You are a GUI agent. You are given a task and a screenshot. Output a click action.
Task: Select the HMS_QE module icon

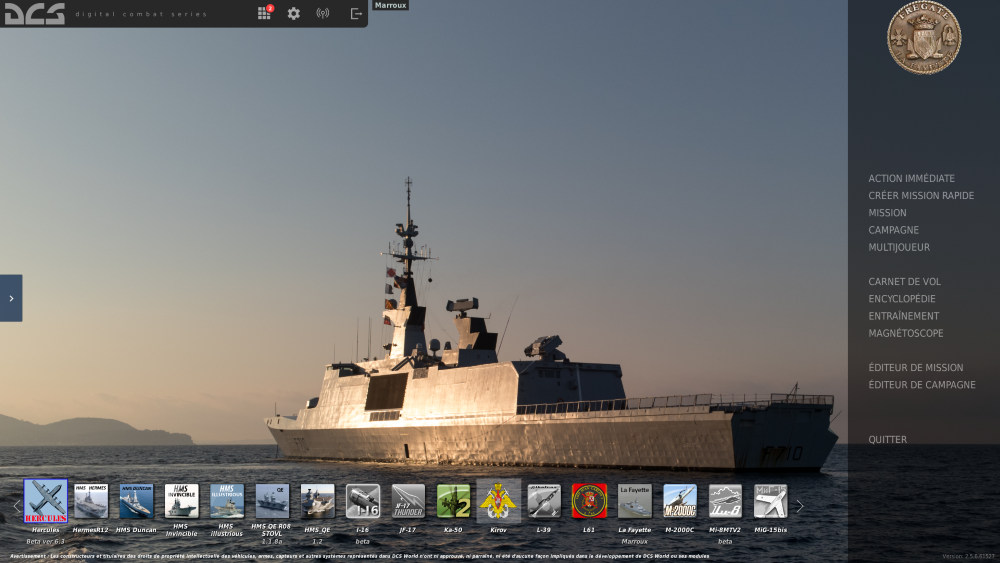point(317,501)
